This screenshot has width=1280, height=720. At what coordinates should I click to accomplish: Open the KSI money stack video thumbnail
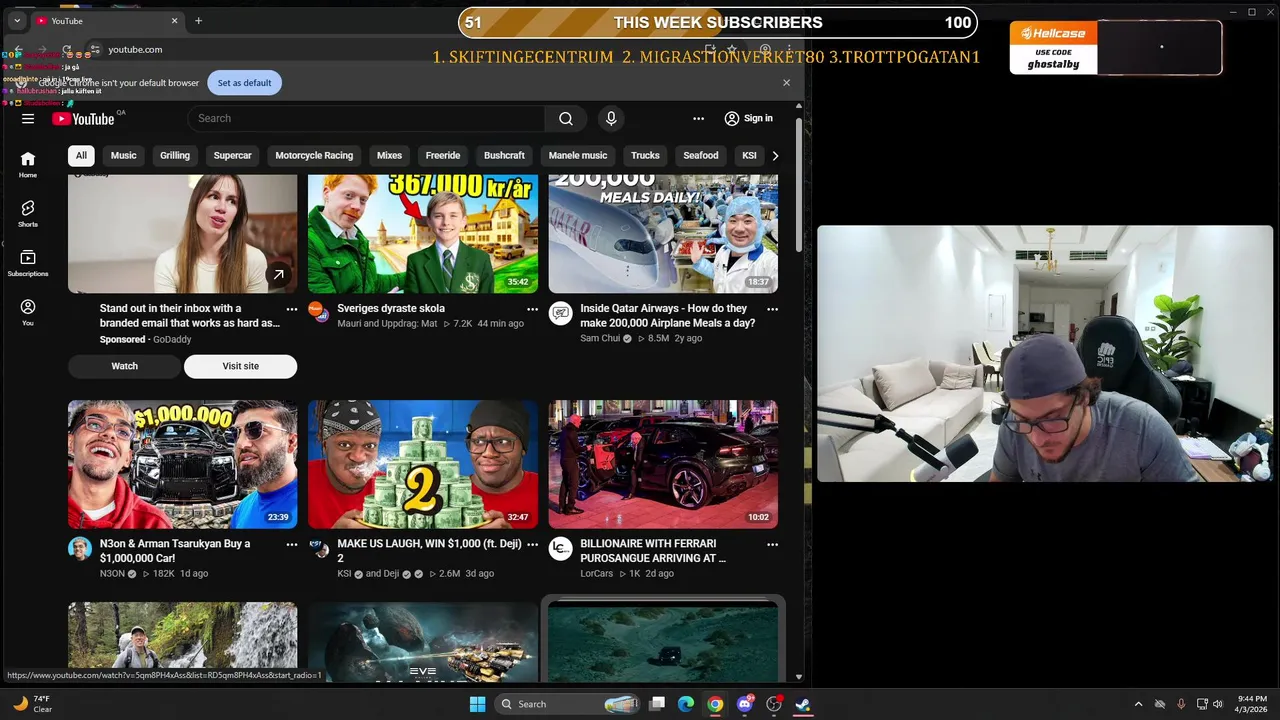[x=423, y=464]
